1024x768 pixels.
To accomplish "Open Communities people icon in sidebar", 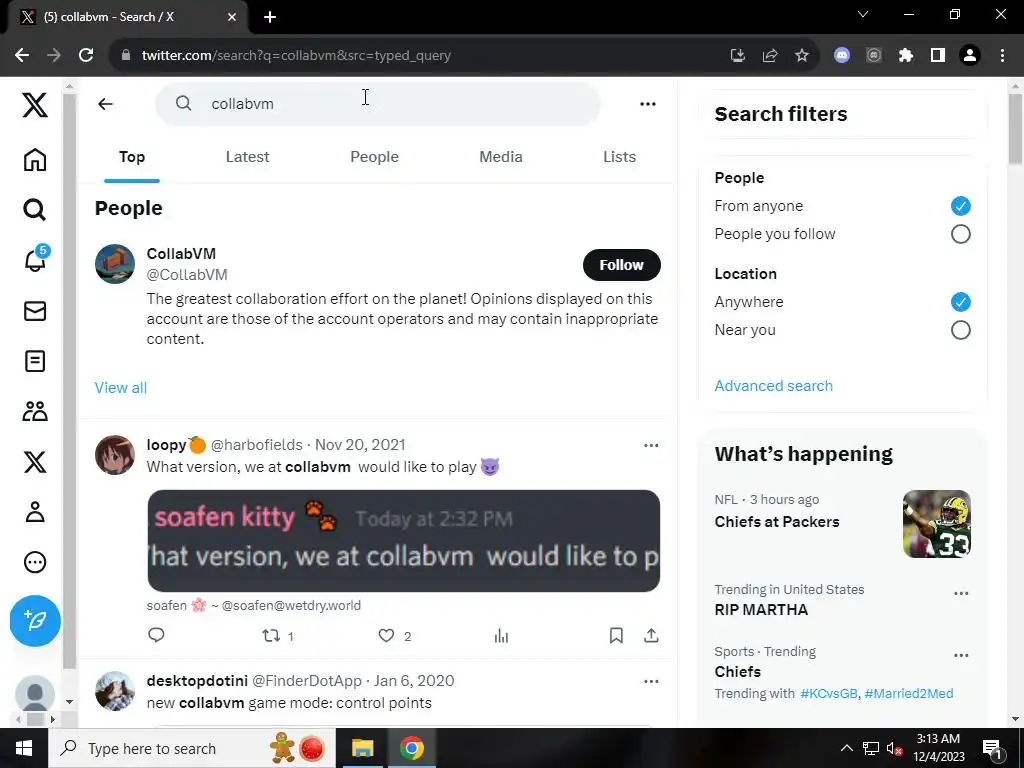I will click(x=35, y=411).
